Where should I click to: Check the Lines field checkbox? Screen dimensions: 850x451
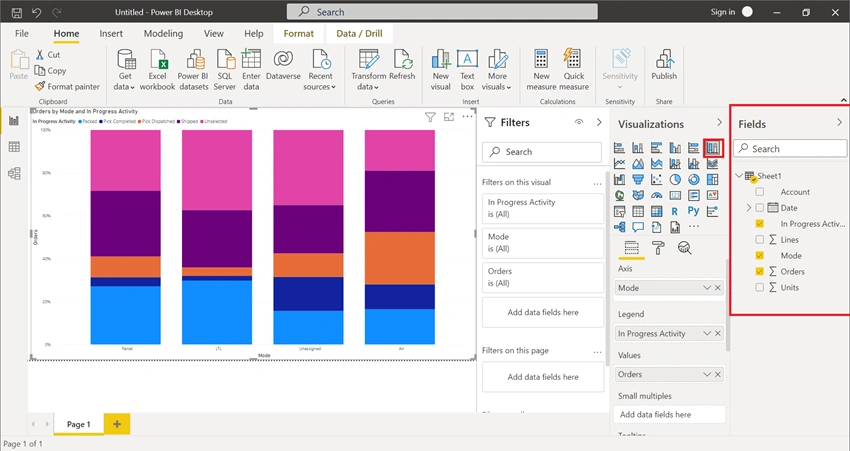(759, 240)
